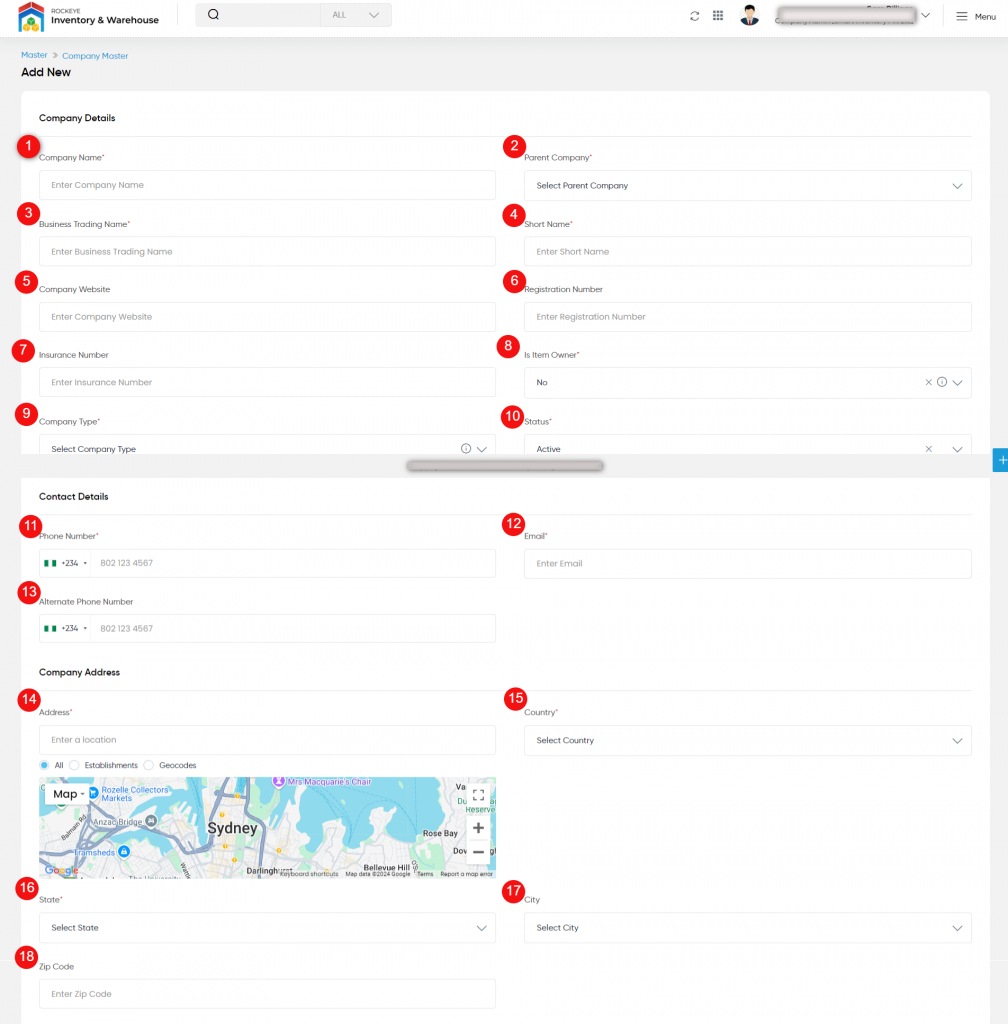Screen dimensions: 1008x1024
Task: Click the search magnifier icon
Action: pyautogui.click(x=213, y=14)
